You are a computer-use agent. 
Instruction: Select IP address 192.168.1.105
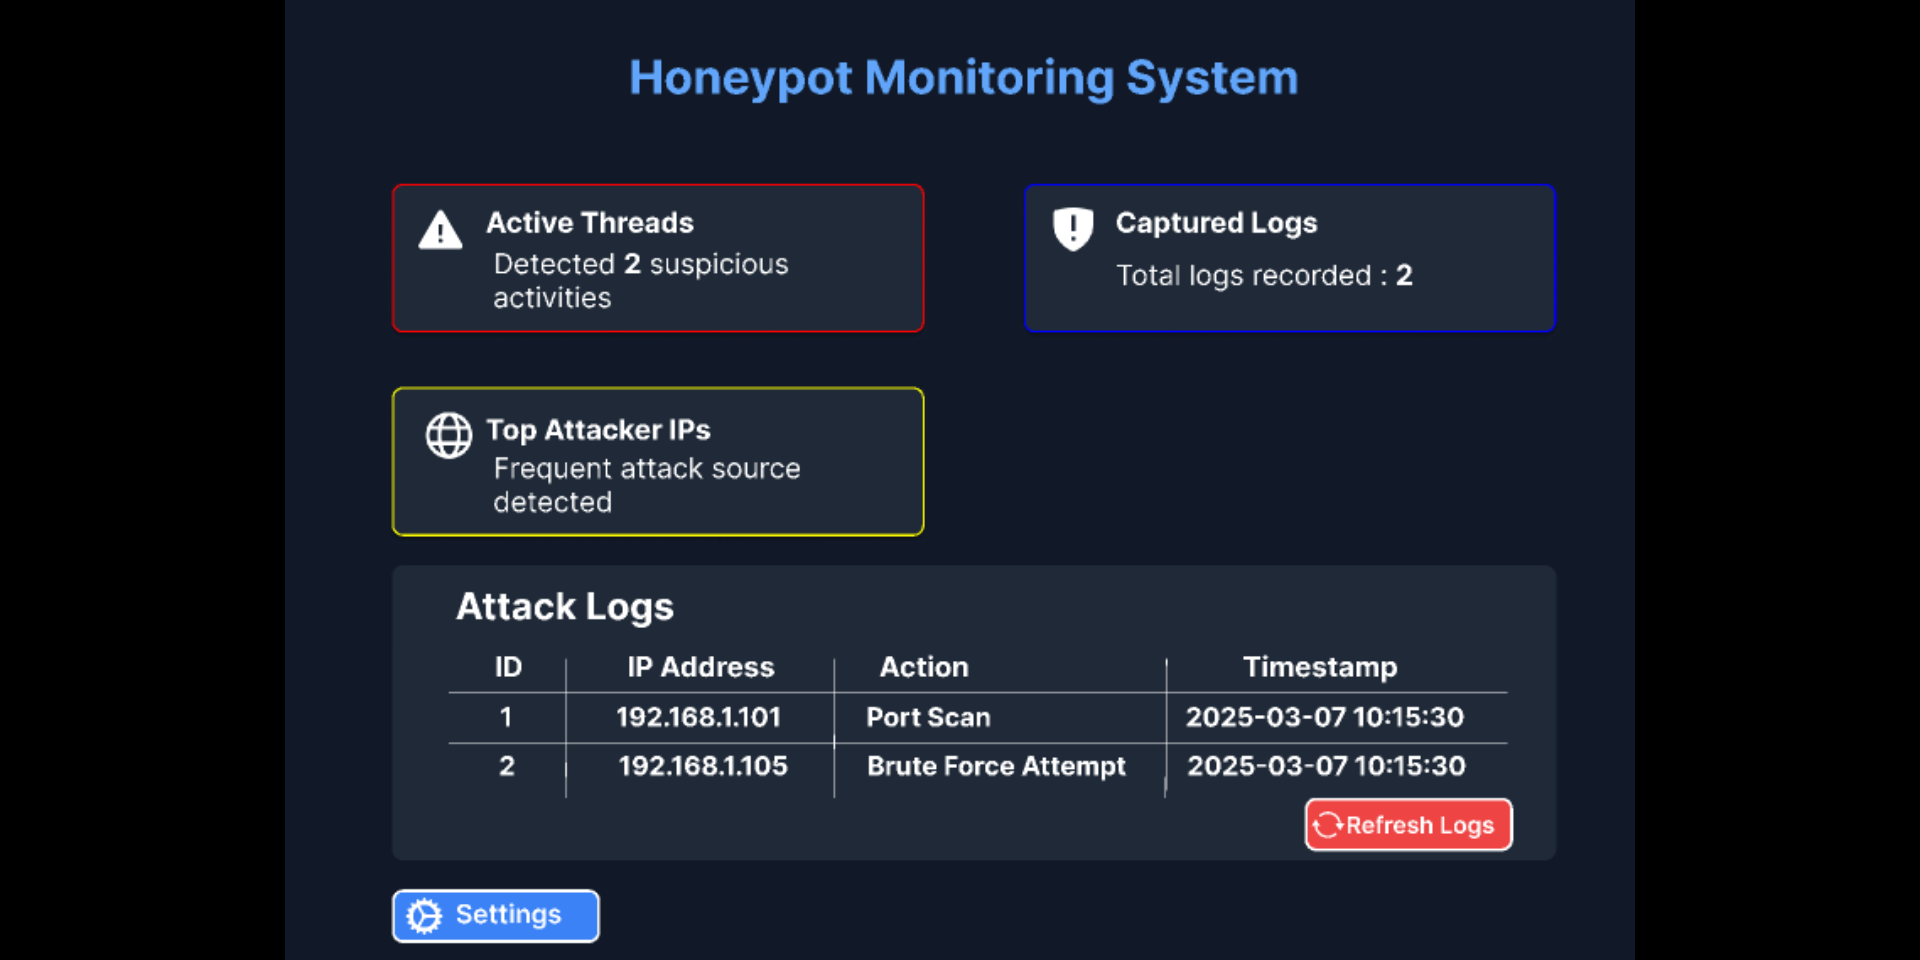click(703, 766)
